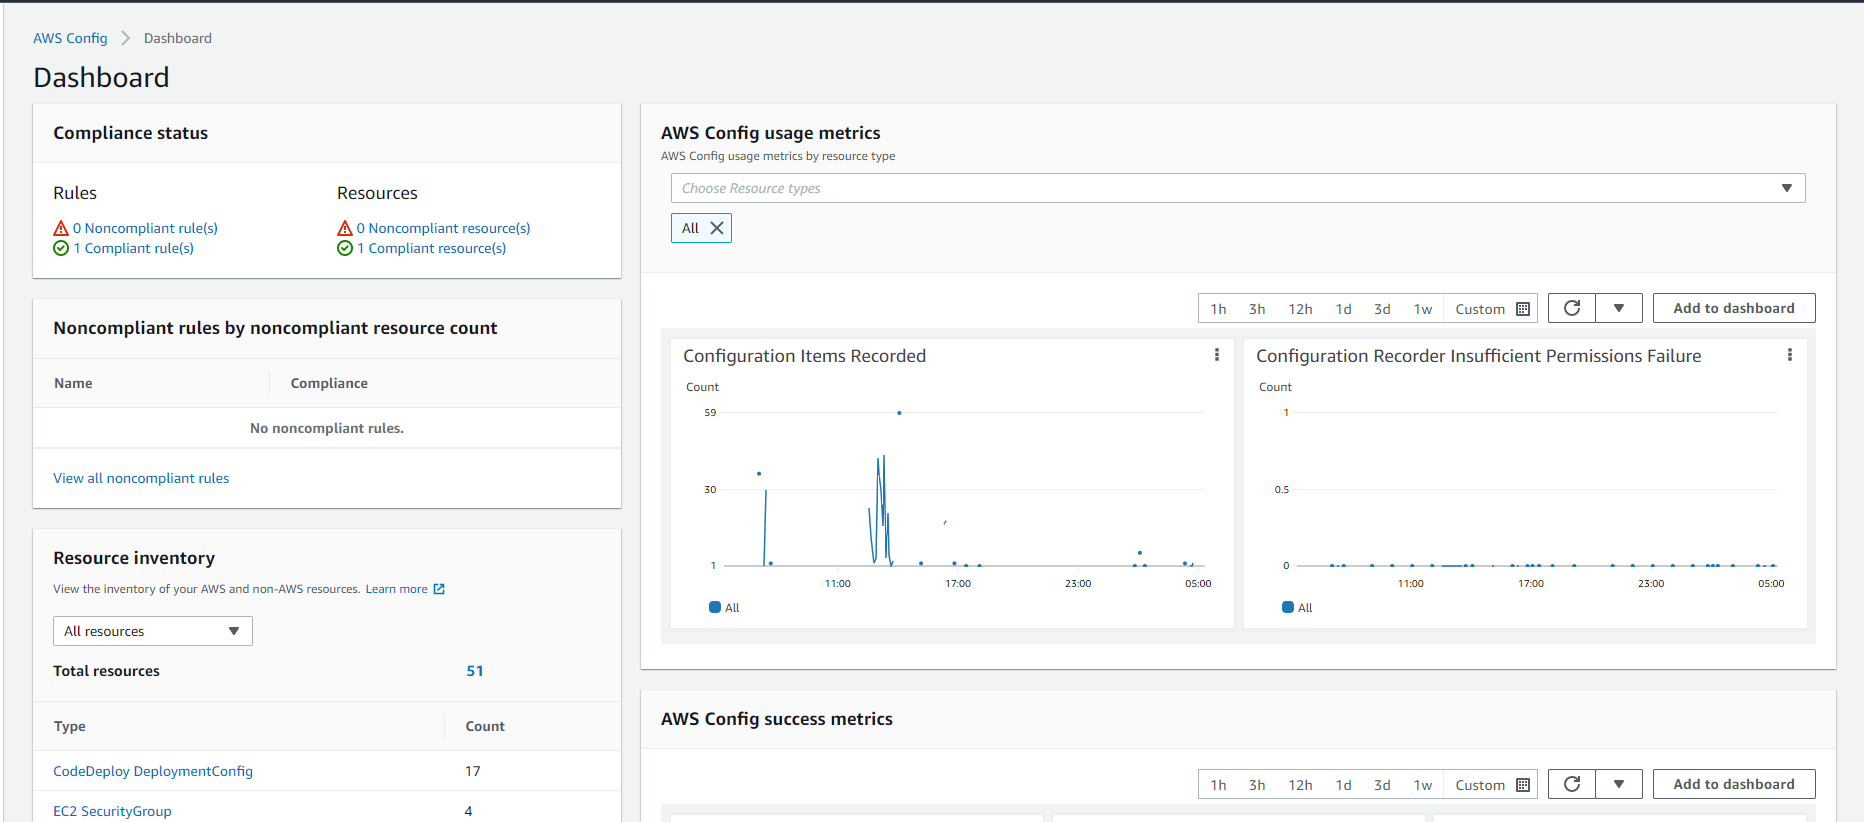This screenshot has height=822, width=1864.
Task: Open refresh options dropdown in success metrics
Action: (1619, 784)
